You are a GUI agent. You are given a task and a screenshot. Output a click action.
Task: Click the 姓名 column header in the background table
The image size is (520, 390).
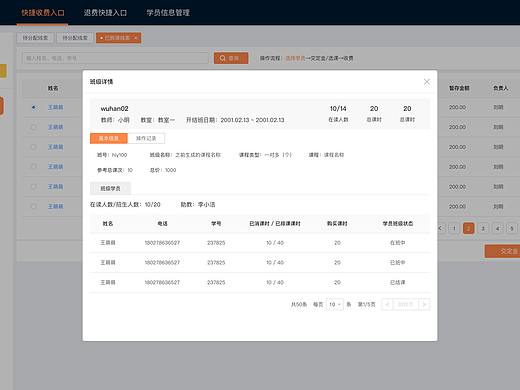53,88
